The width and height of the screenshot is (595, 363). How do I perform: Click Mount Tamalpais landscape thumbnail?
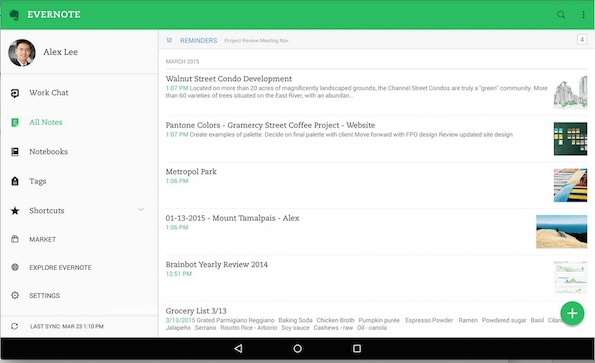[562, 232]
